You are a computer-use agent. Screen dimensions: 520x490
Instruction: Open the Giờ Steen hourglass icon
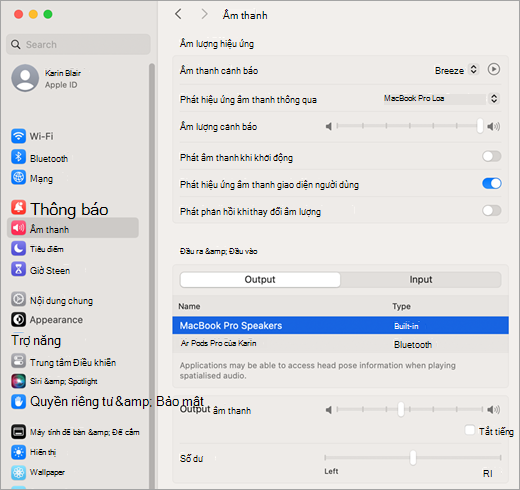click(x=18, y=269)
